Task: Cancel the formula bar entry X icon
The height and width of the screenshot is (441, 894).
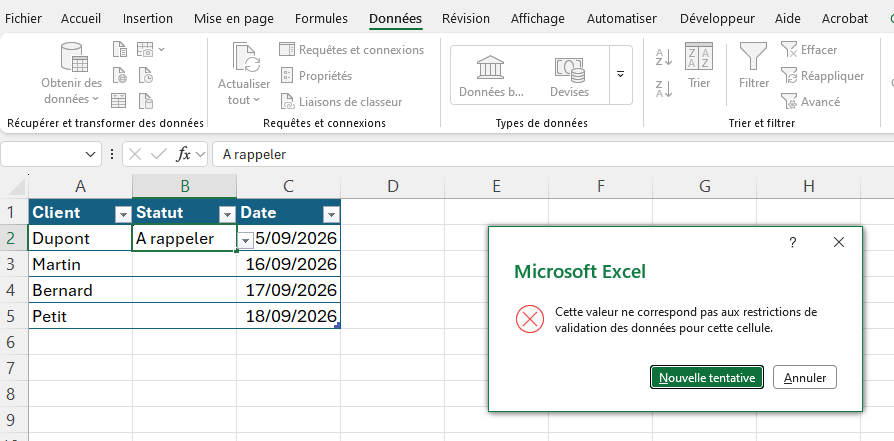Action: click(x=135, y=154)
